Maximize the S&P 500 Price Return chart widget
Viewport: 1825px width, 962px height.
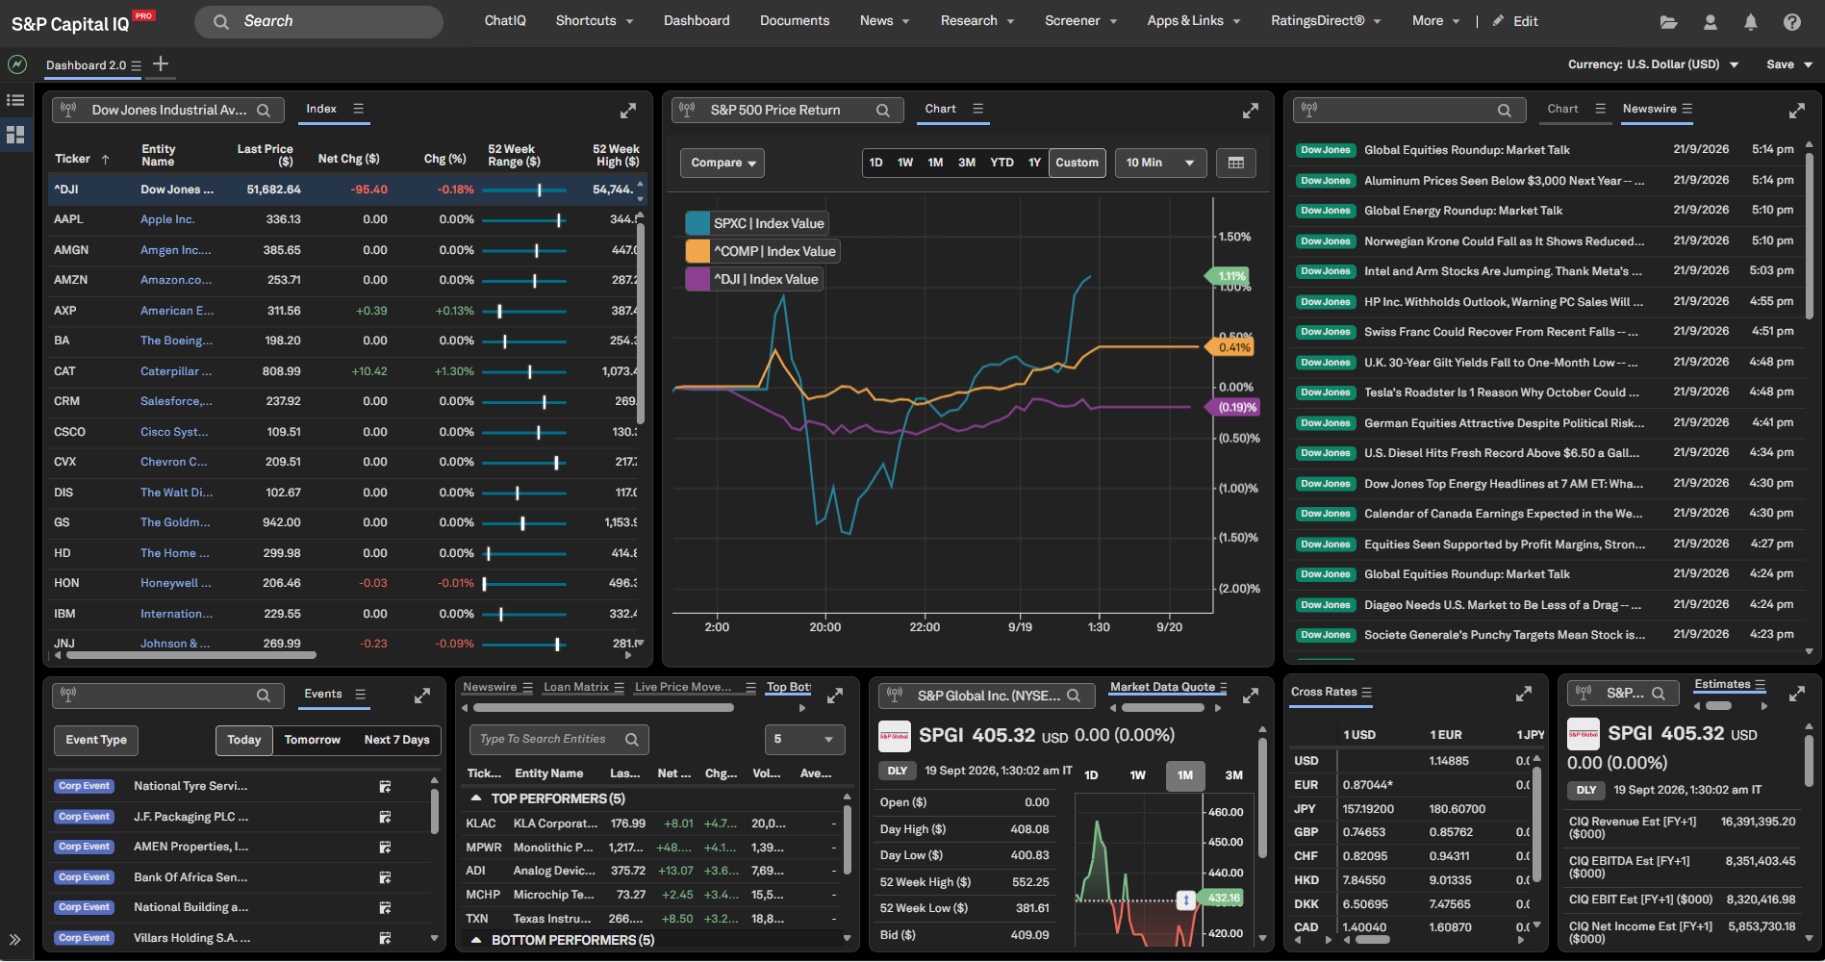point(1250,110)
